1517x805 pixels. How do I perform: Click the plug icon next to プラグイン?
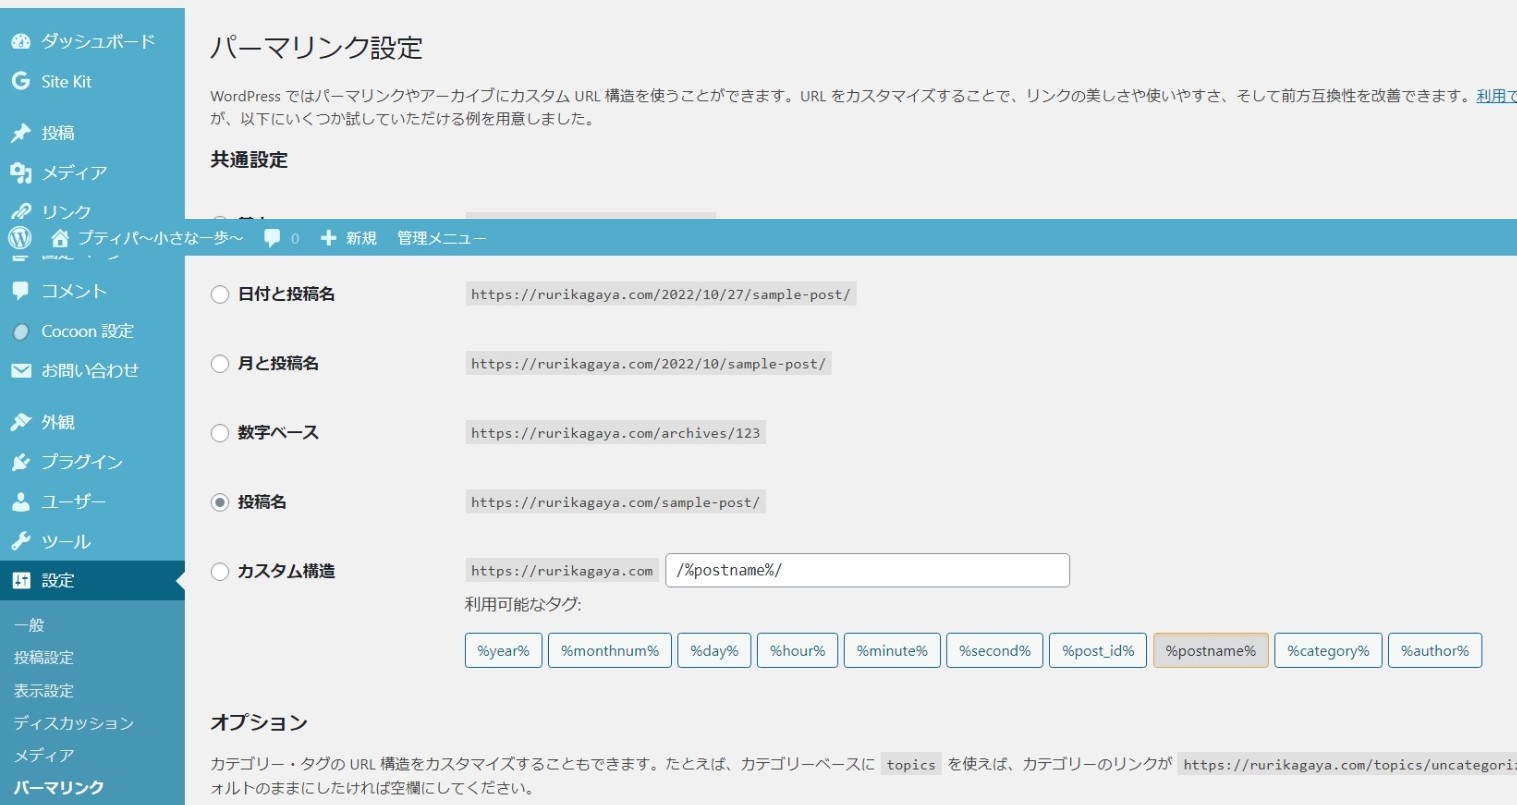[21, 461]
